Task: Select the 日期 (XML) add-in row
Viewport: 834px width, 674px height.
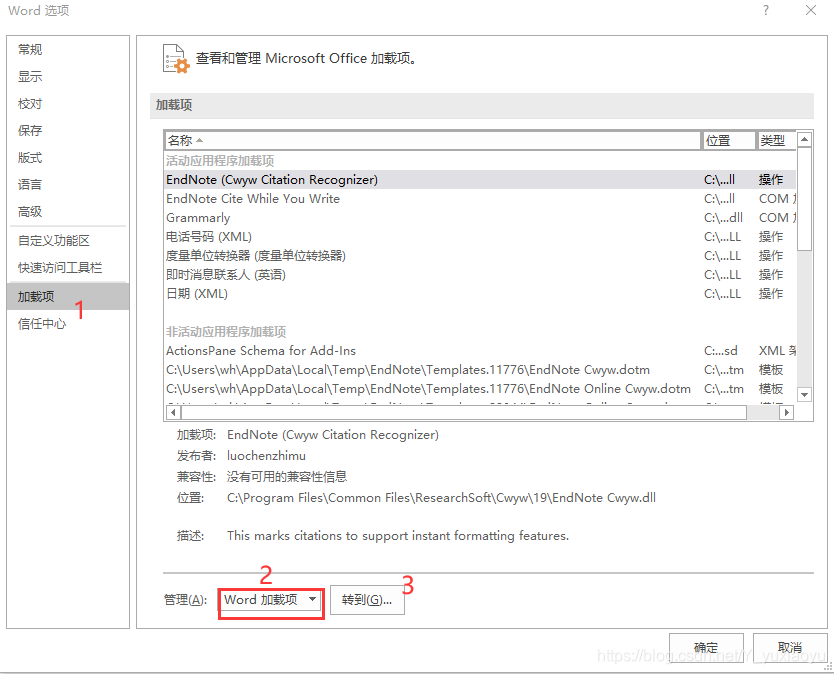Action: pyautogui.click(x=480, y=294)
